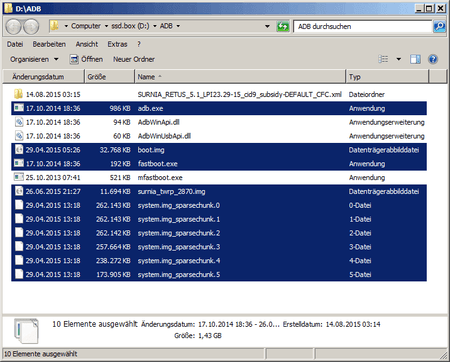The height and width of the screenshot is (362, 450).
Task: Select the SURNIA_RETUS_5.1 folder name
Action: 240,94
